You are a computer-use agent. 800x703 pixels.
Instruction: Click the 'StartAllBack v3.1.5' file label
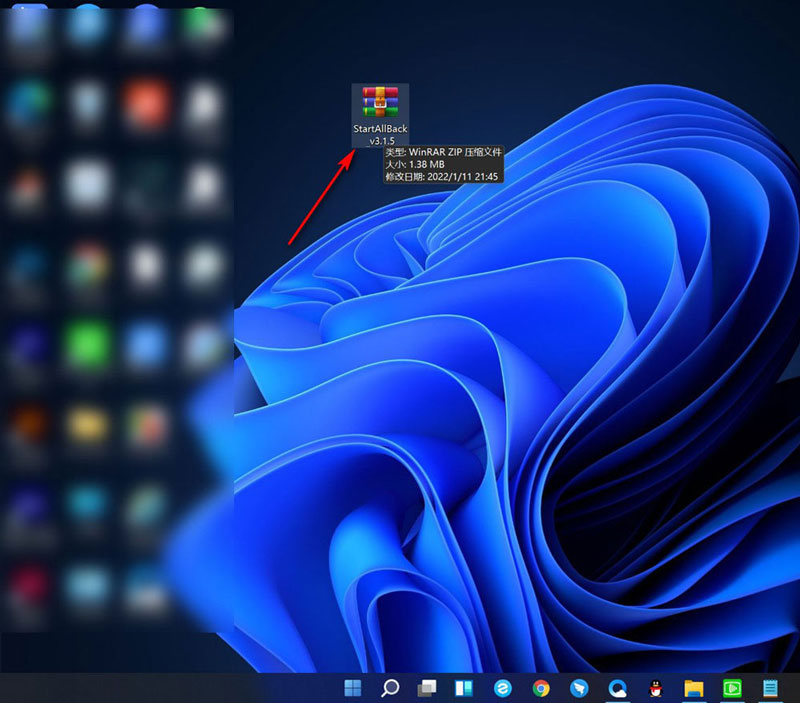coord(381,136)
